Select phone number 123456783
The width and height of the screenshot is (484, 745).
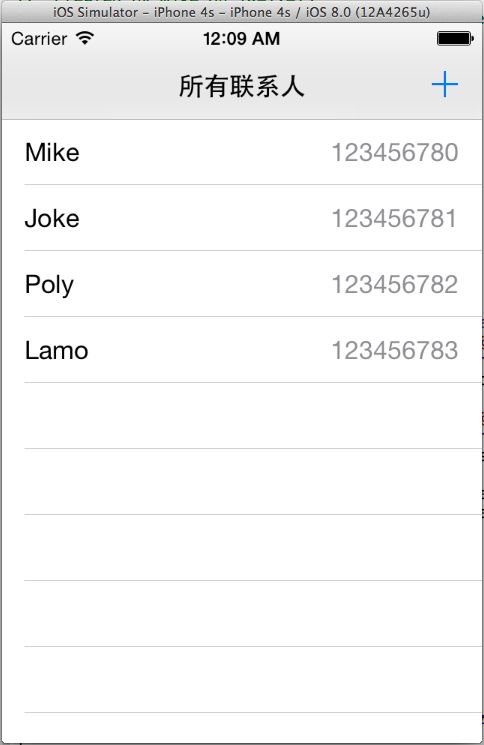[x=395, y=351]
